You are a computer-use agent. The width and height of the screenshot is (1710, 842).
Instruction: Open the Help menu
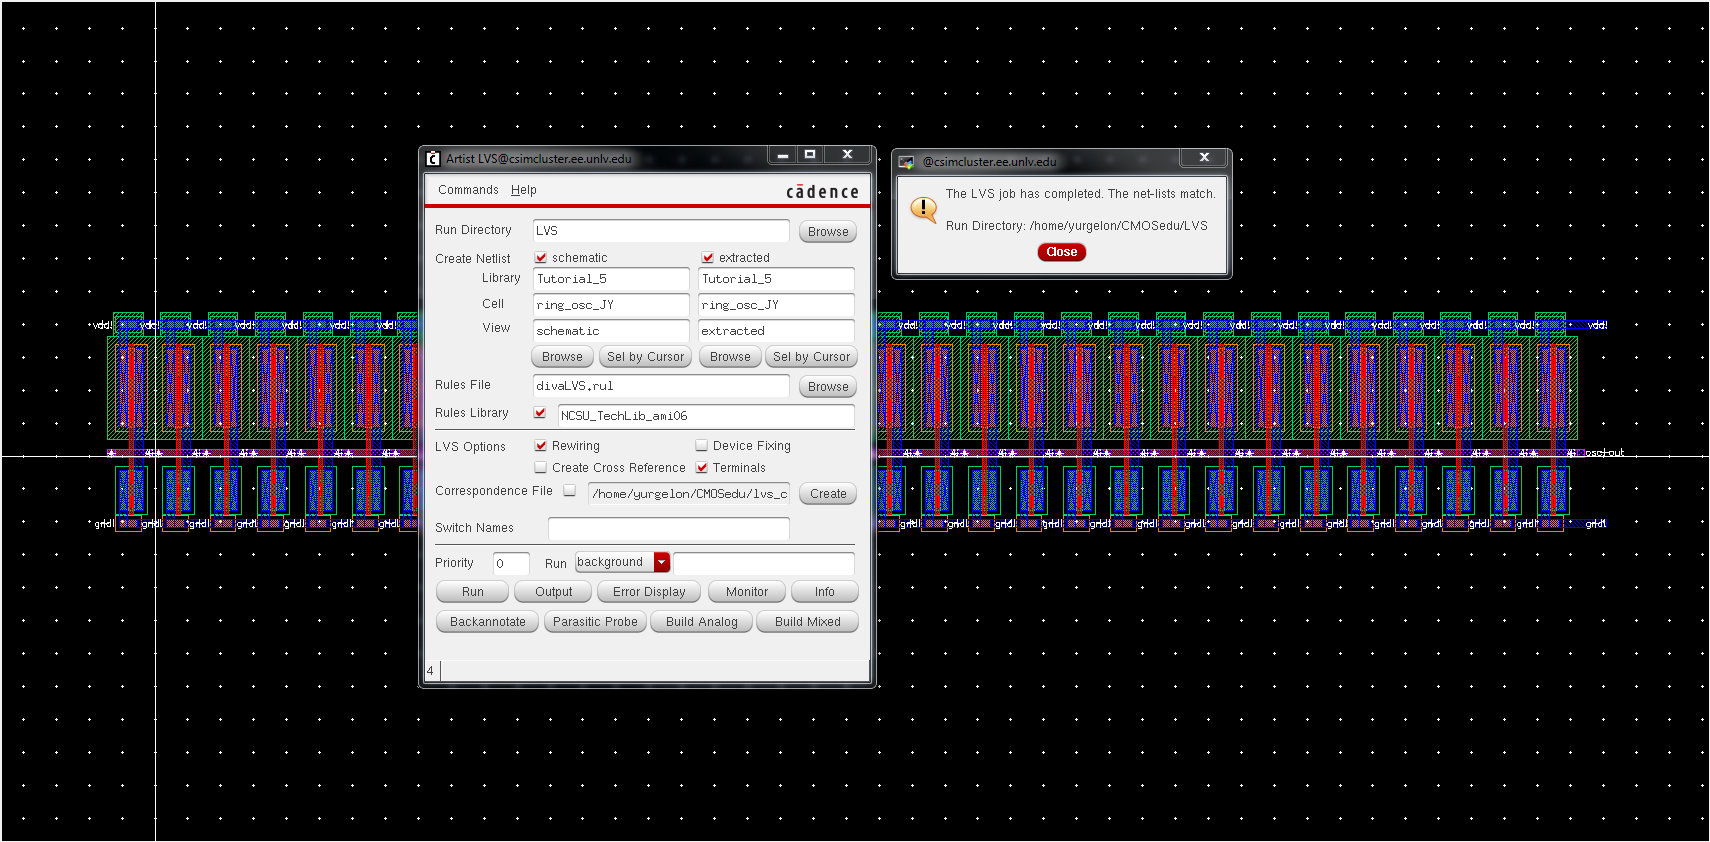click(523, 190)
